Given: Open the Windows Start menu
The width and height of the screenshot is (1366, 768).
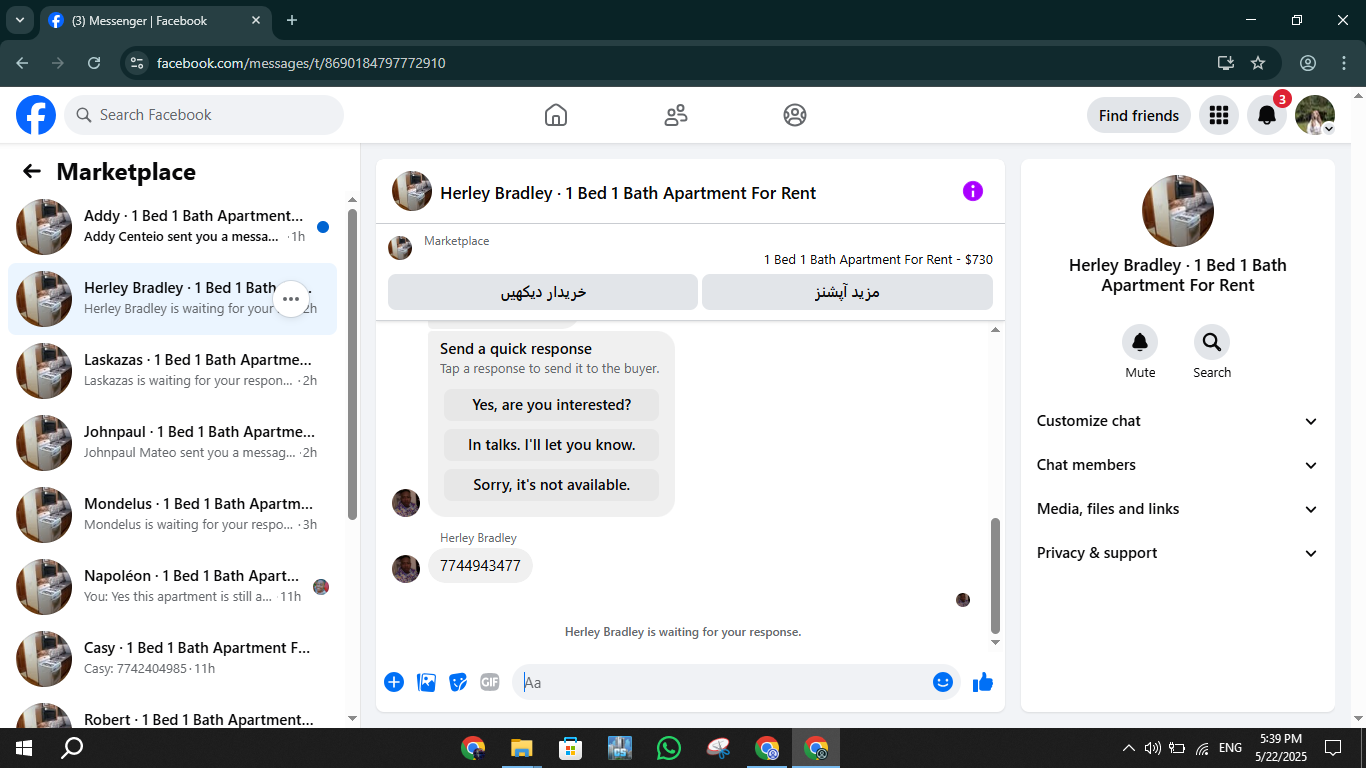Looking at the screenshot, I should (x=24, y=747).
